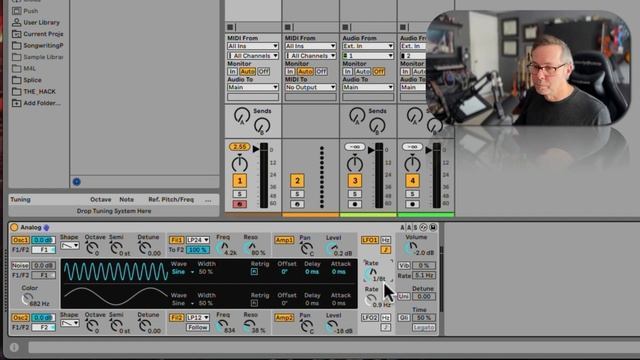Image resolution: width=640 pixels, height=360 pixels.
Task: Adjust Noise Color knob
Action: (27, 299)
